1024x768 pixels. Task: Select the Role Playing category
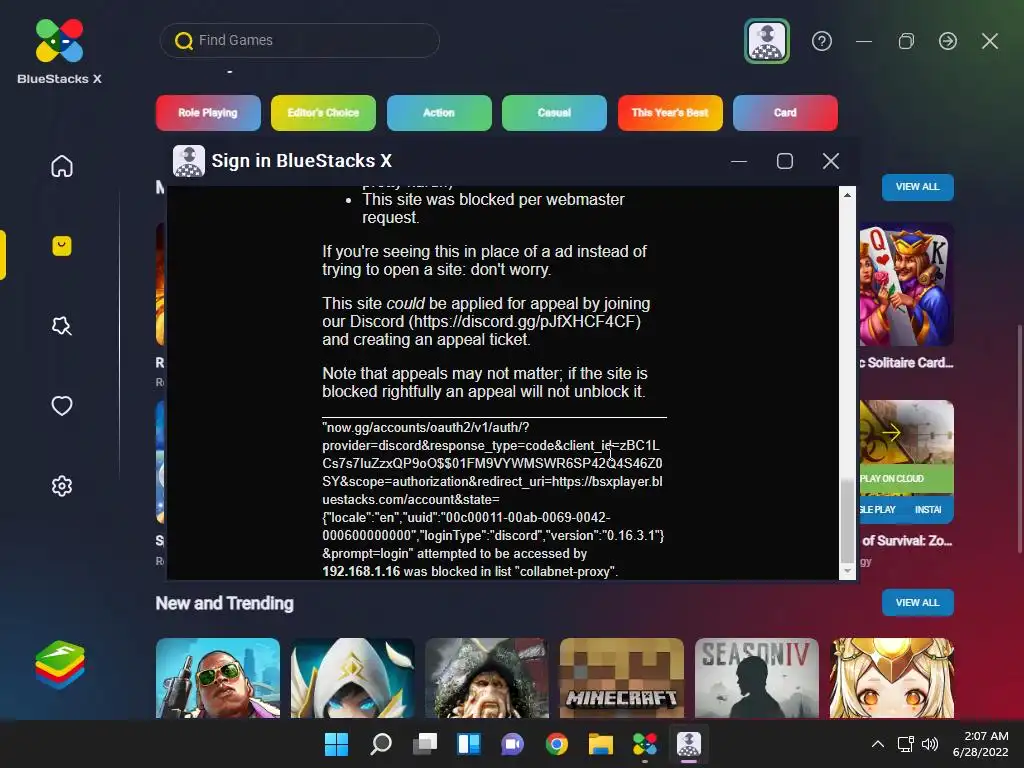pos(208,112)
